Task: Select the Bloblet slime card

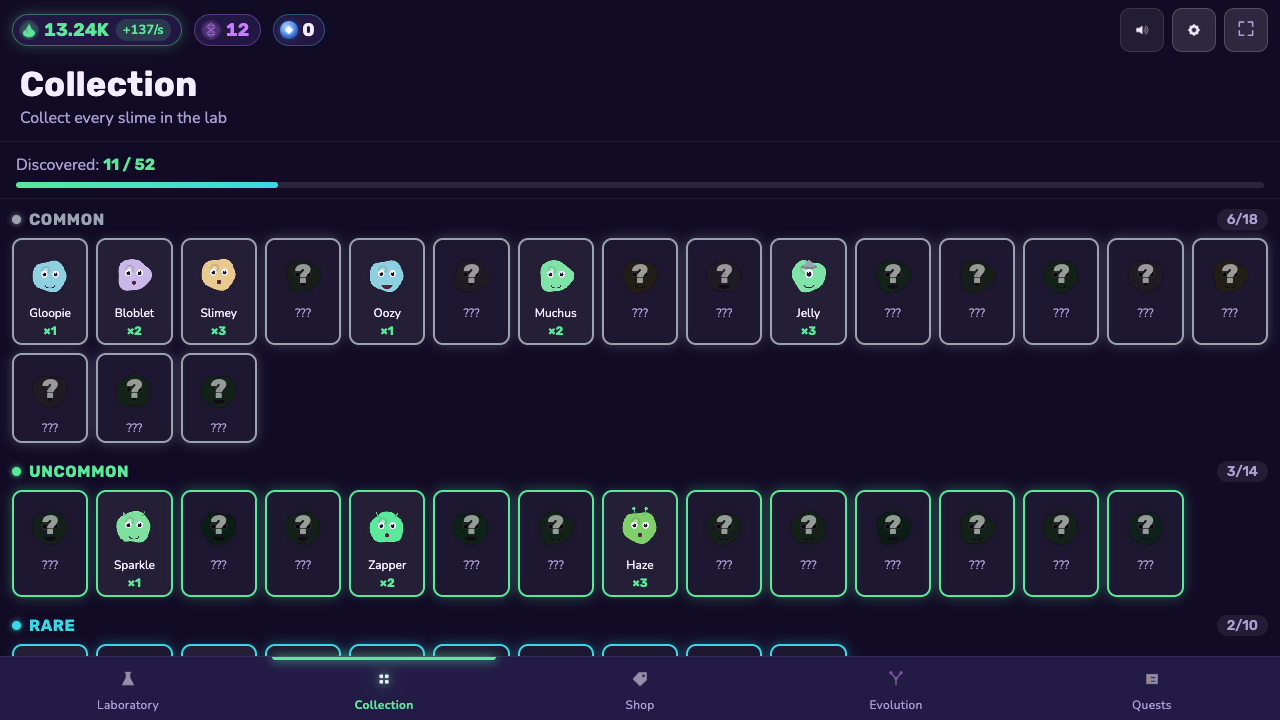Action: pos(134,291)
